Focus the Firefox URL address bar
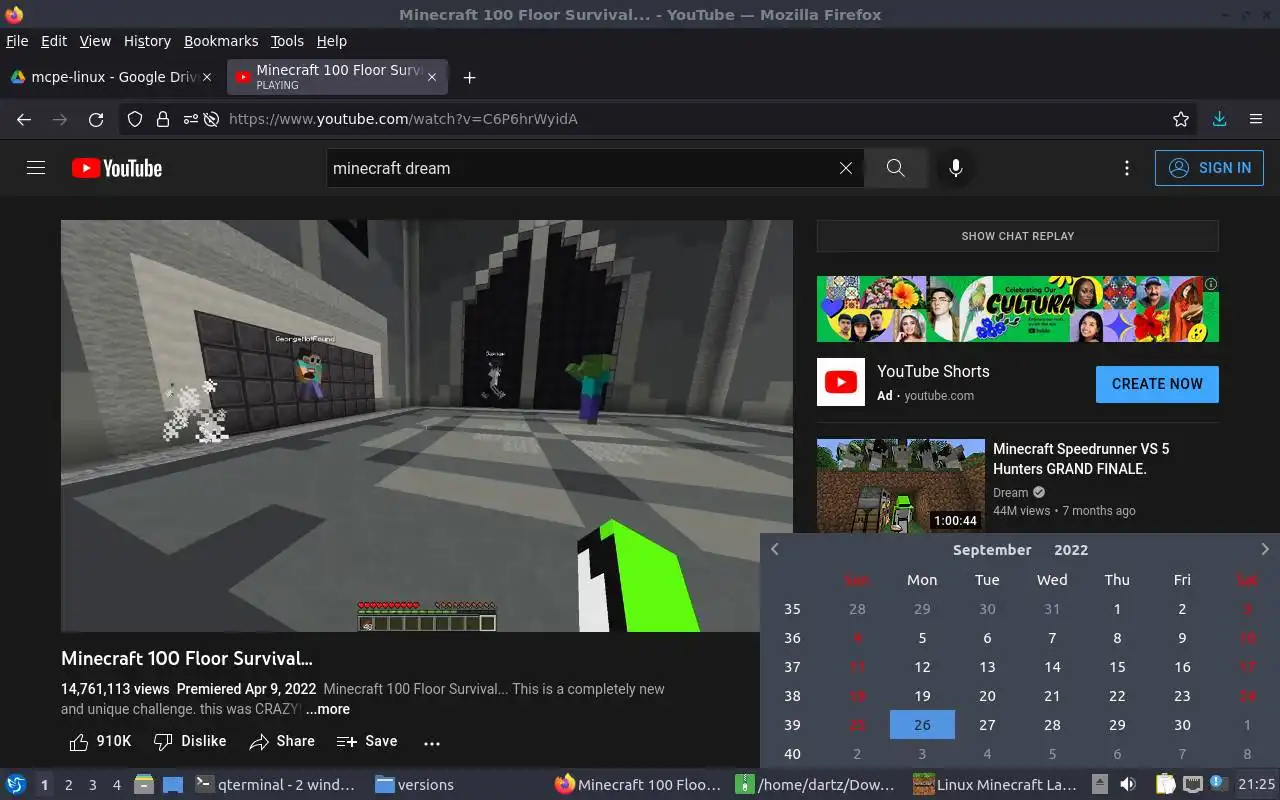This screenshot has width=1280, height=800. [x=690, y=119]
